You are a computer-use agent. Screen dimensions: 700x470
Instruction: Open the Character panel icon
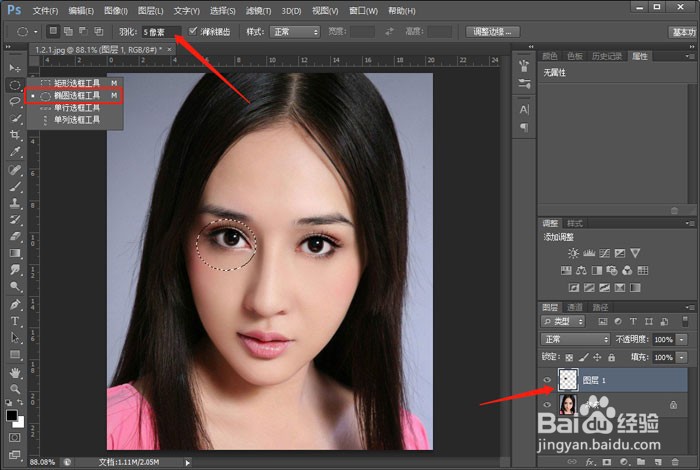pyautogui.click(x=524, y=109)
